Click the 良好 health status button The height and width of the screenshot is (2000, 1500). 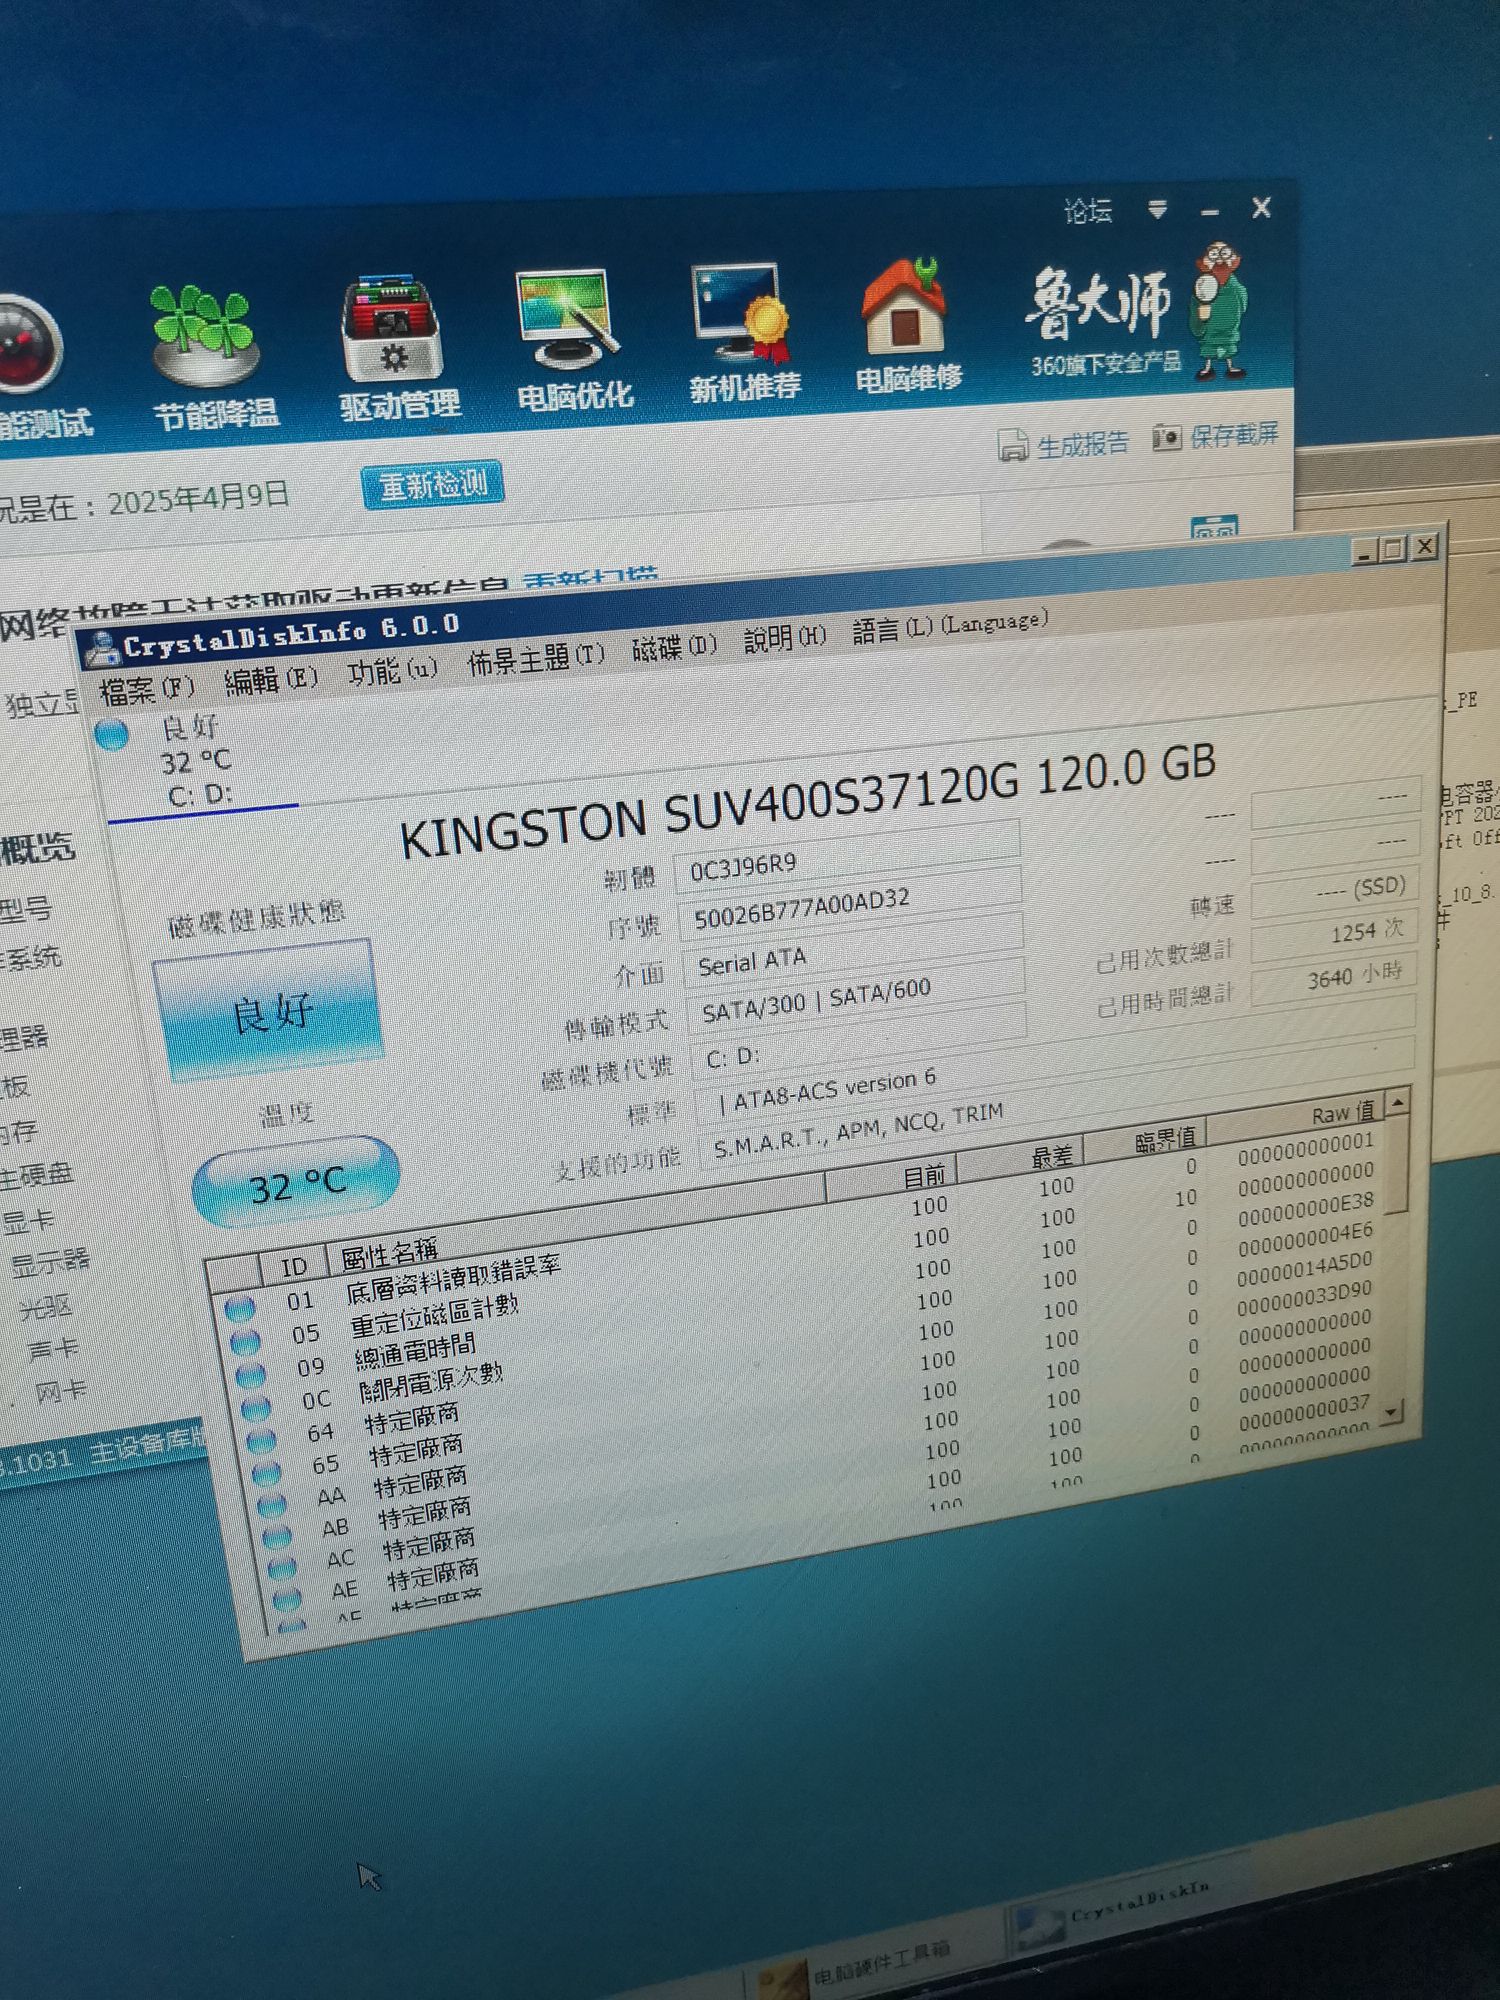(x=270, y=1008)
